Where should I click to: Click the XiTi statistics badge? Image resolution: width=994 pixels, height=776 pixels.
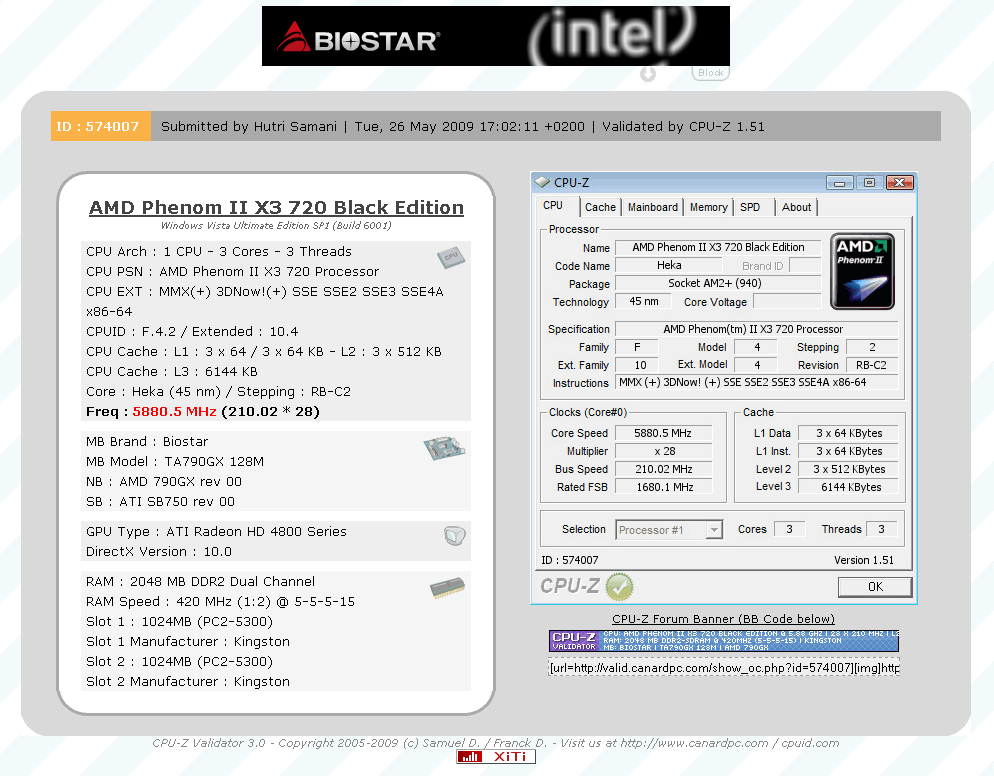pyautogui.click(x=496, y=756)
